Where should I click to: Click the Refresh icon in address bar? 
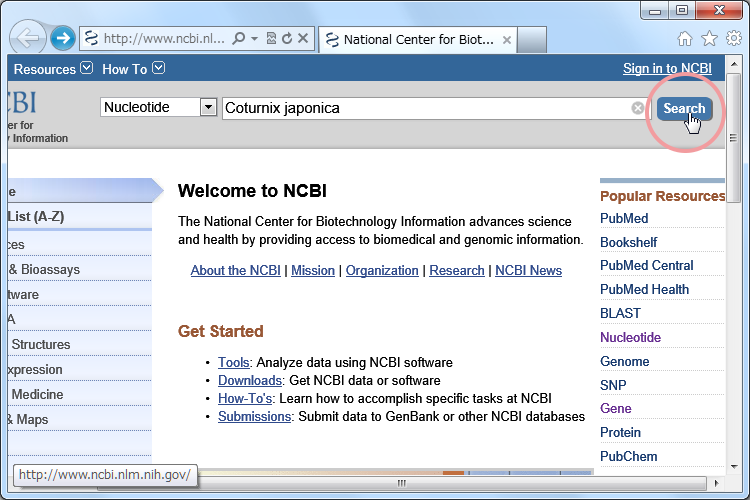287,38
